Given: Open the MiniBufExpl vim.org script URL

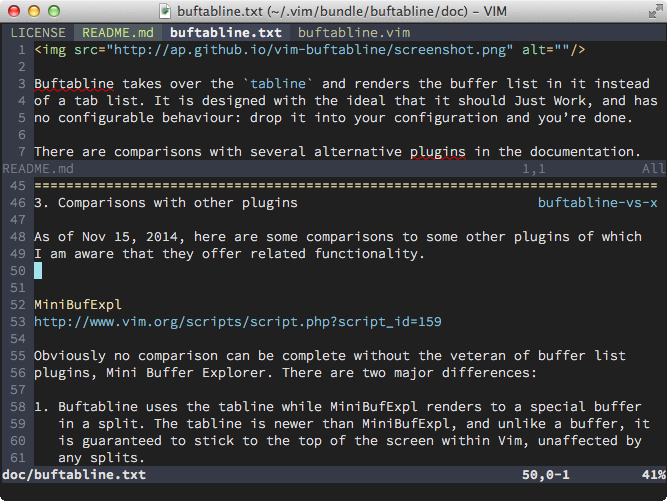Looking at the screenshot, I should pos(237,322).
